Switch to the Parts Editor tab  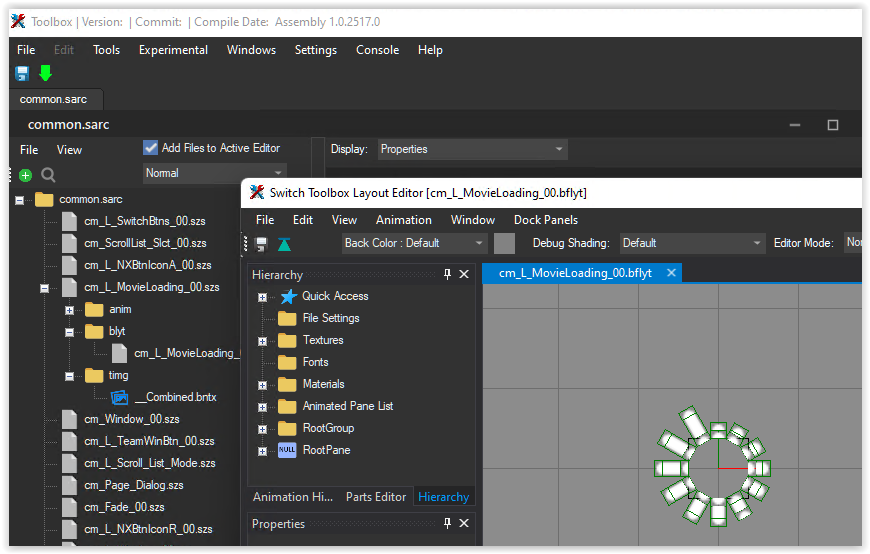(x=376, y=497)
